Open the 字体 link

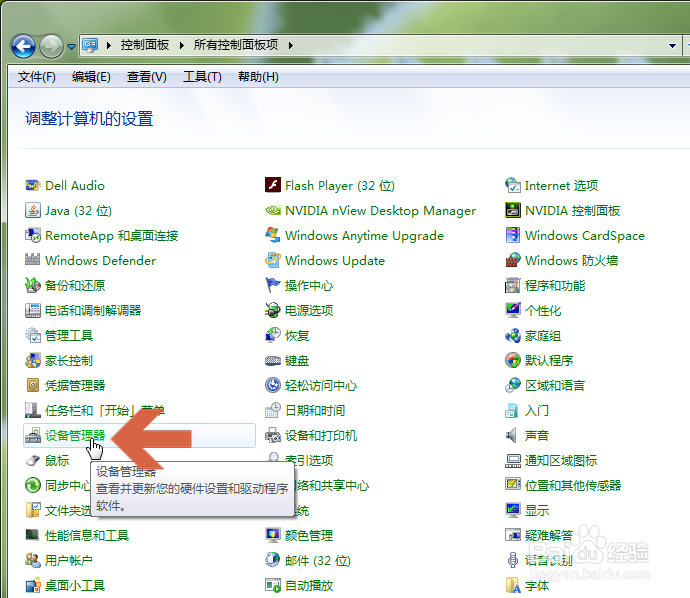(x=537, y=586)
